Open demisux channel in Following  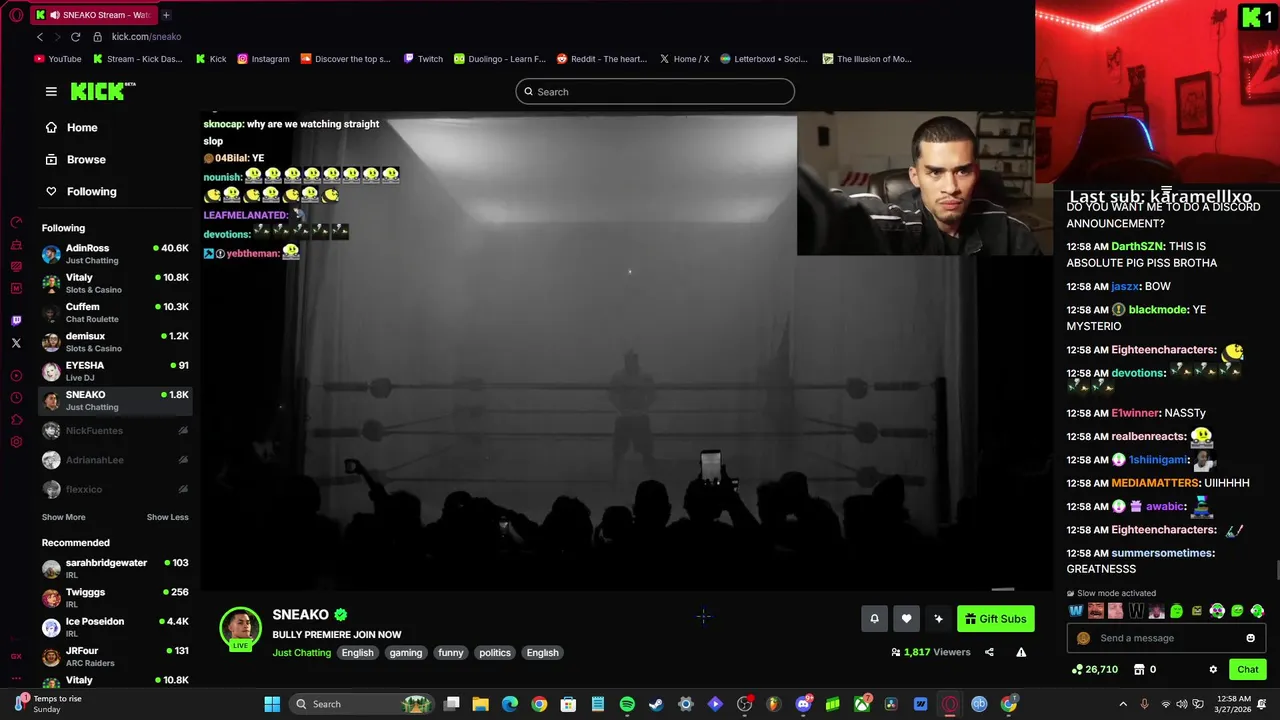tap(115, 342)
